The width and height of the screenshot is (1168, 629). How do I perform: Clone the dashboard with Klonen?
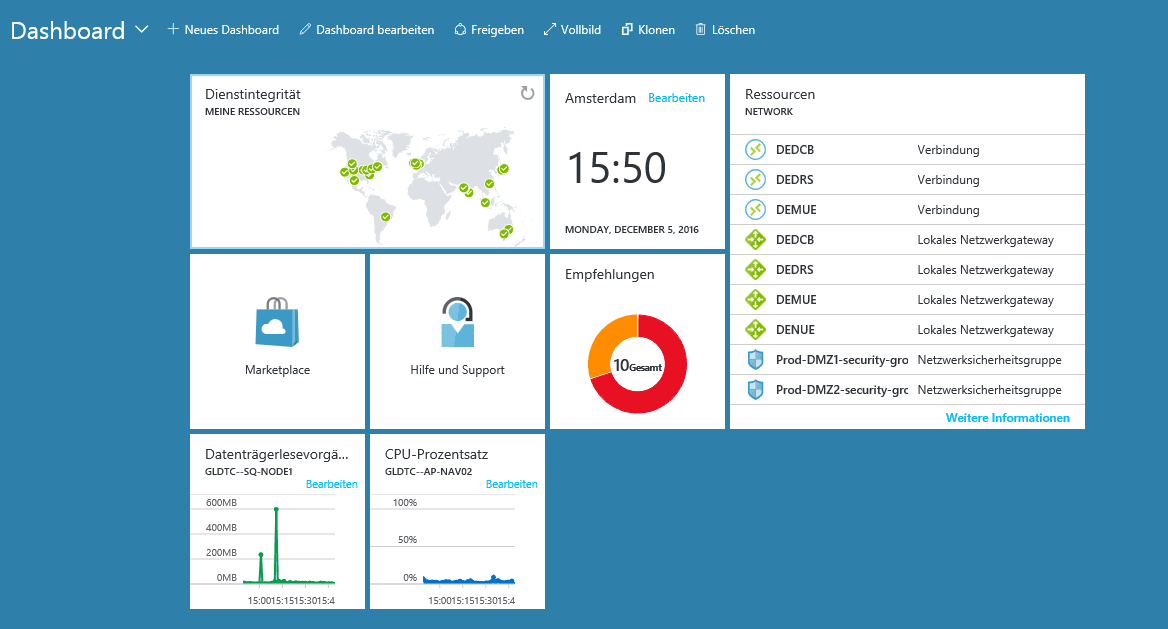(647, 30)
